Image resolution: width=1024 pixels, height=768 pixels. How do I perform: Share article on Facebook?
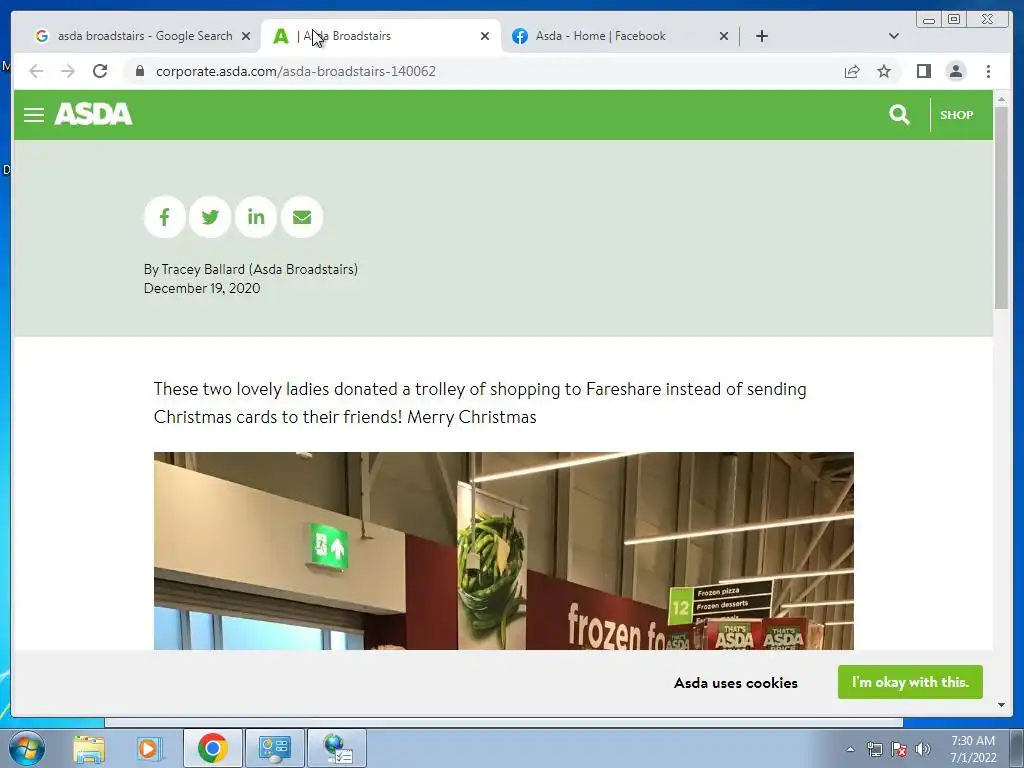click(165, 217)
